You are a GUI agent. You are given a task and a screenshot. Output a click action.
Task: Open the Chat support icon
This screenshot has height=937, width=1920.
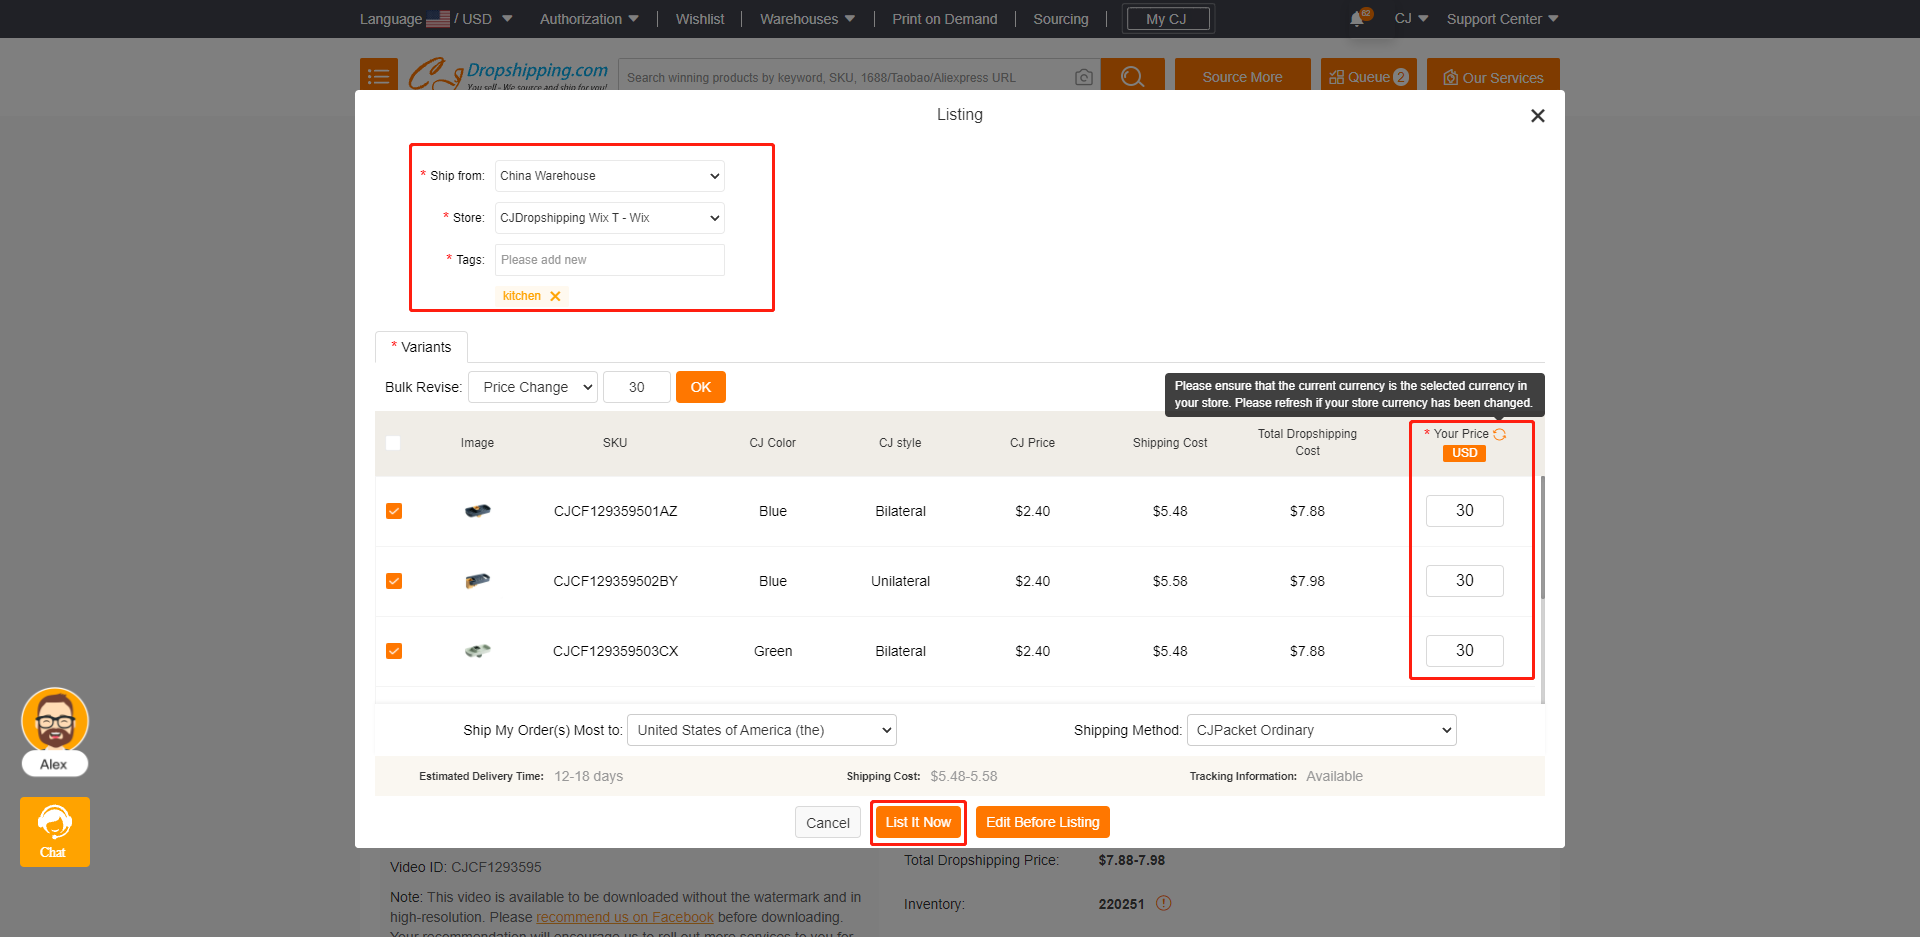pos(55,831)
